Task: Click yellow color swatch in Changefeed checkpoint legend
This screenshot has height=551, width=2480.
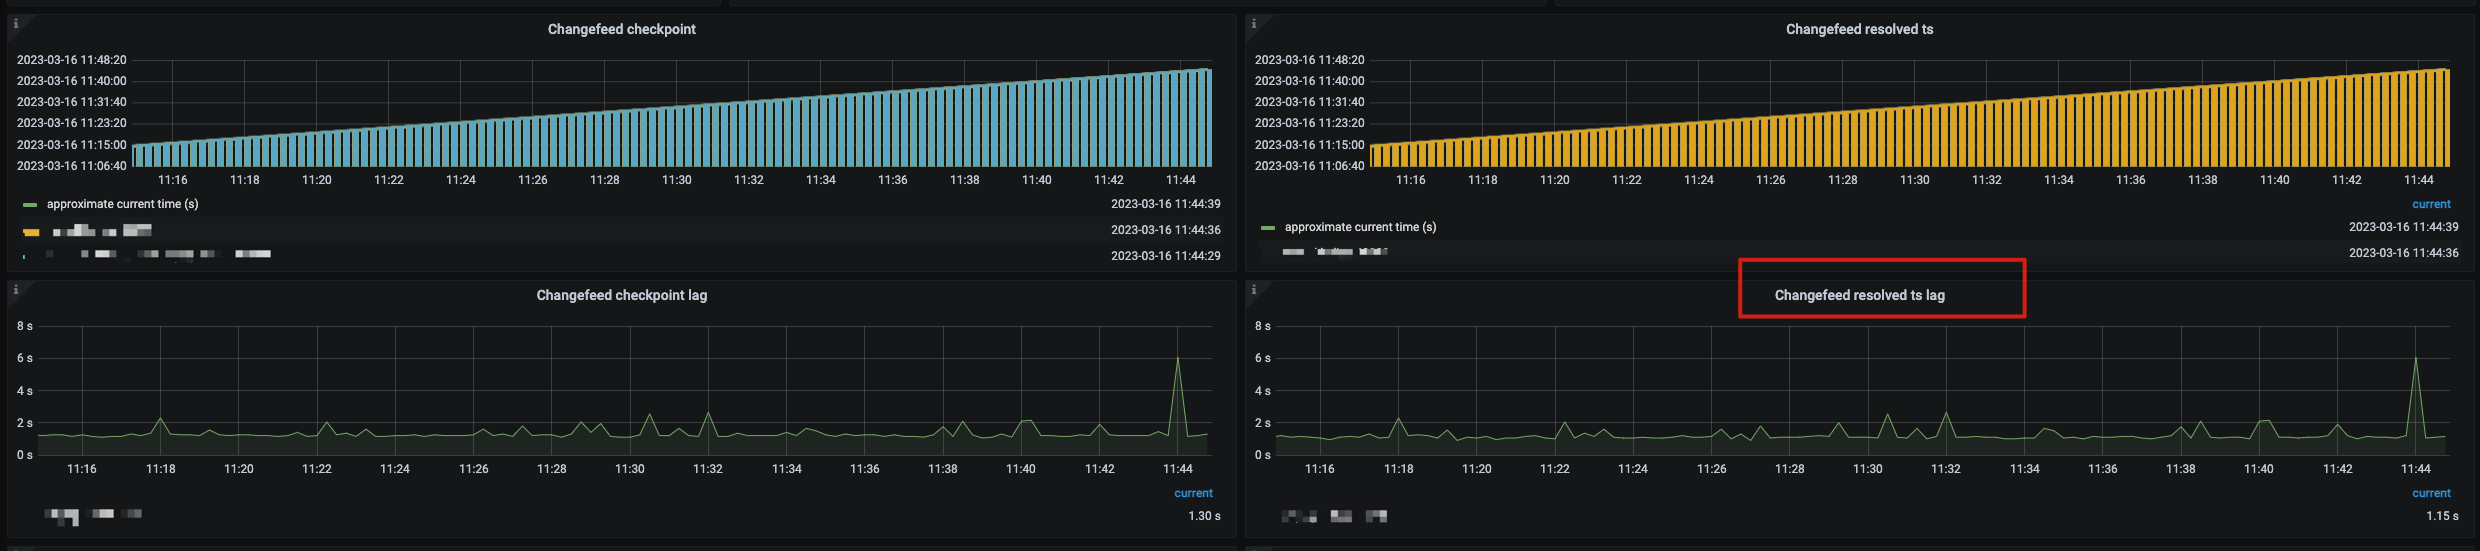Action: tap(31, 232)
